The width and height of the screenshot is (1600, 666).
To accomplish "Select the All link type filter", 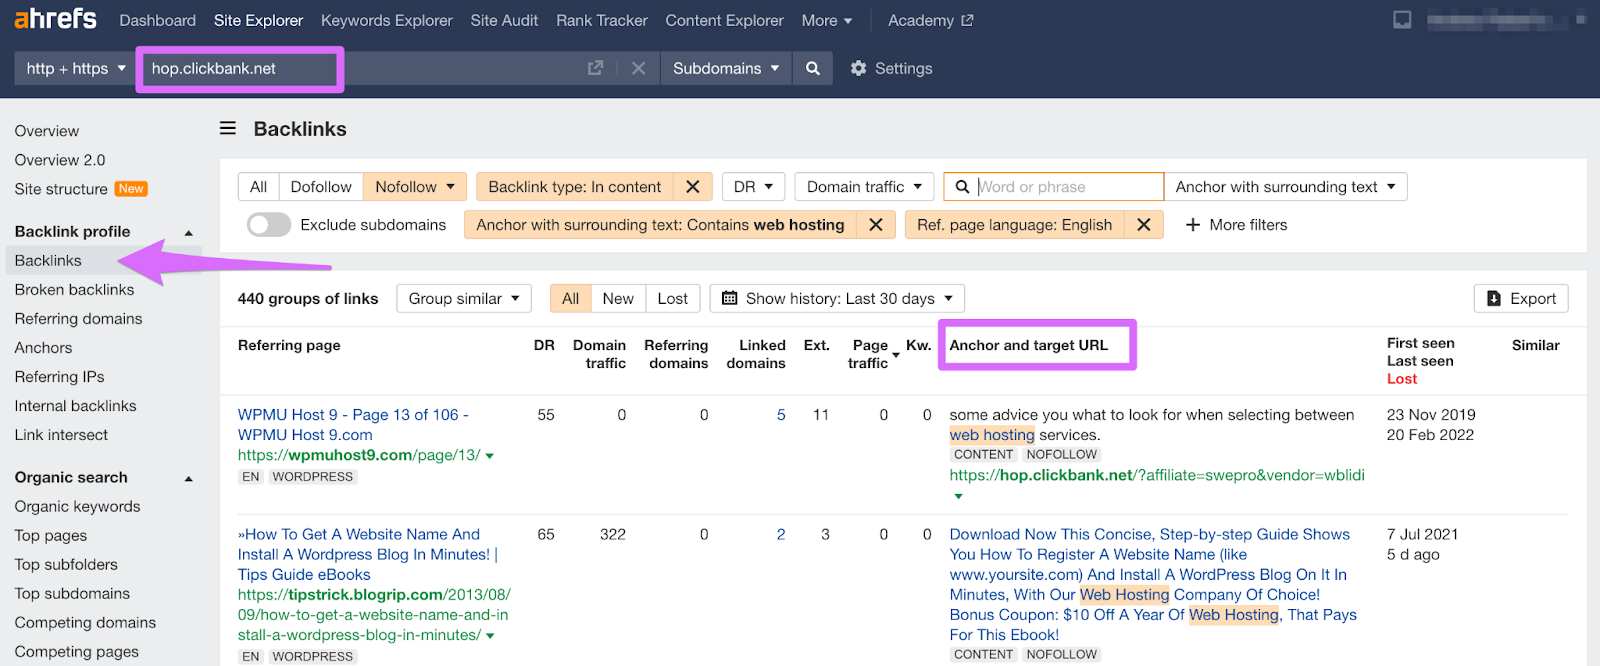I will tap(258, 187).
